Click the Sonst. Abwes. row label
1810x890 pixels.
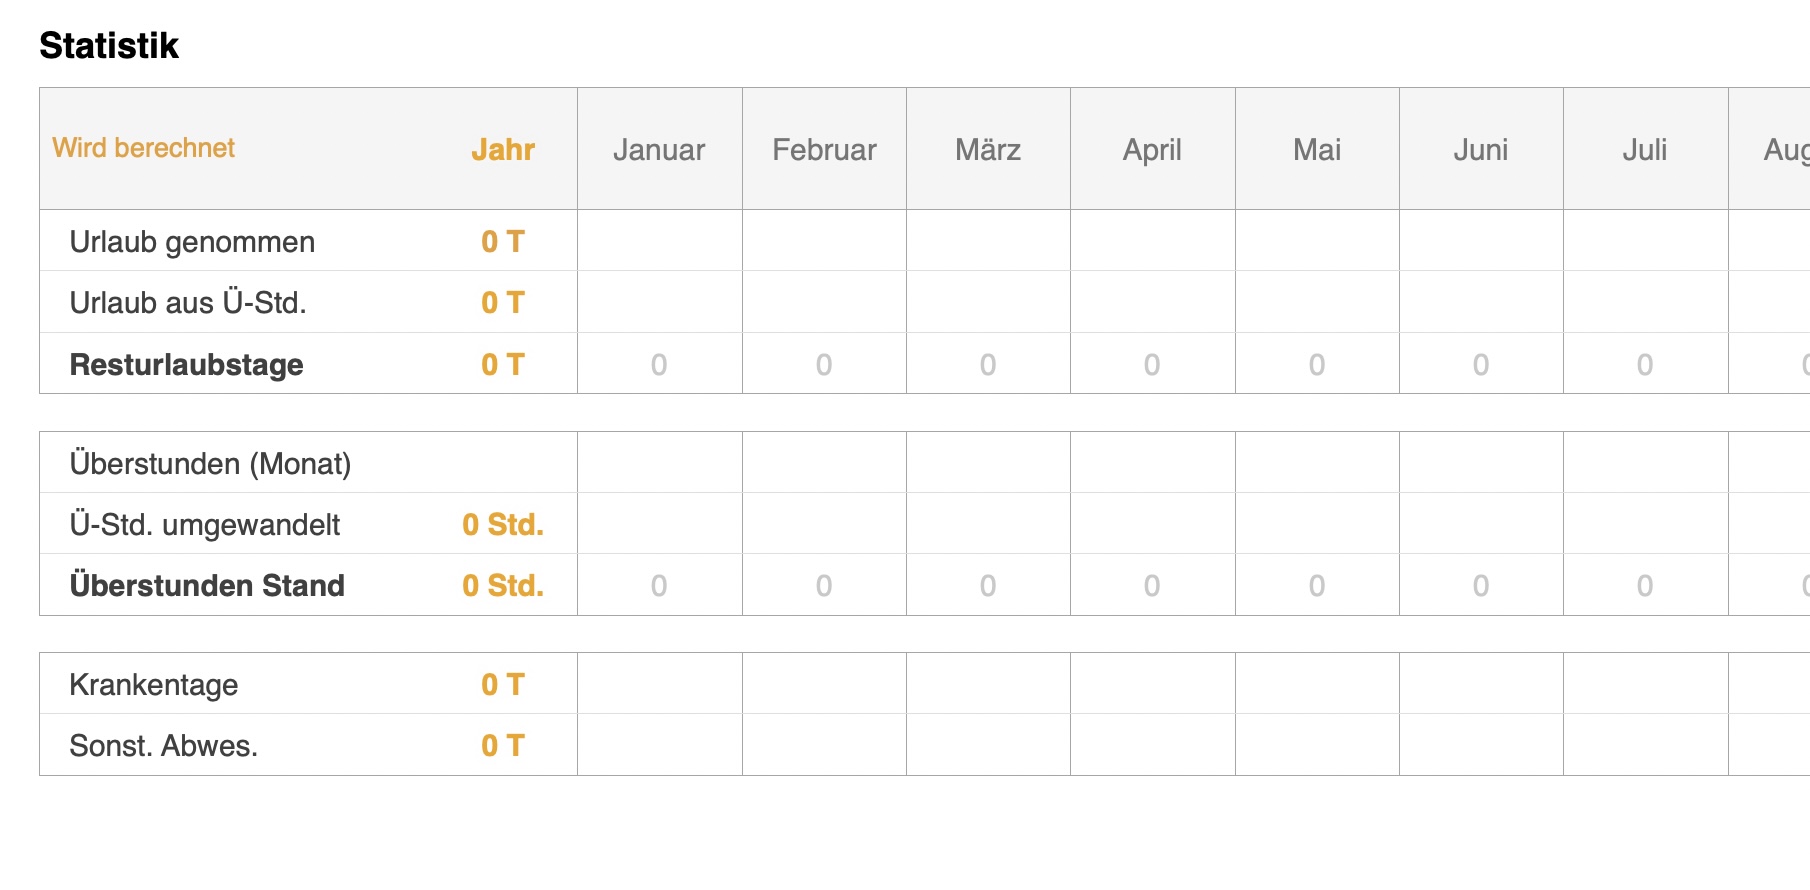[x=164, y=746]
